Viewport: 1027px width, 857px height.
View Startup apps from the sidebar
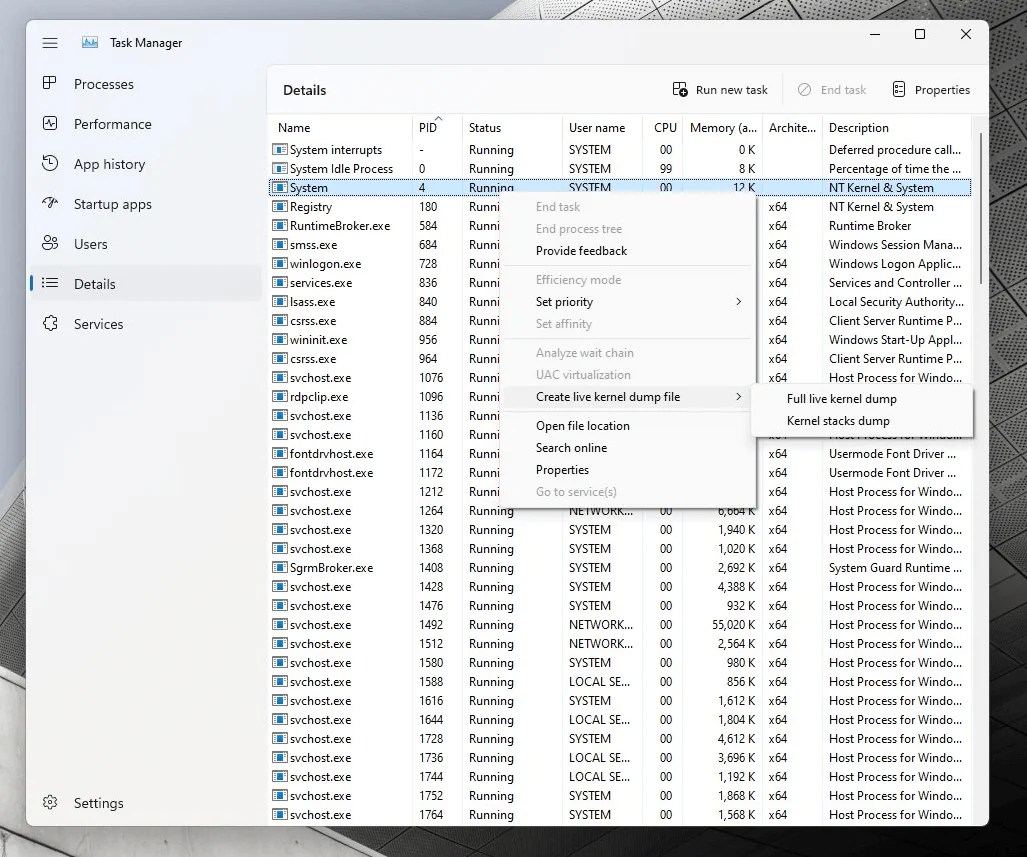[110, 204]
